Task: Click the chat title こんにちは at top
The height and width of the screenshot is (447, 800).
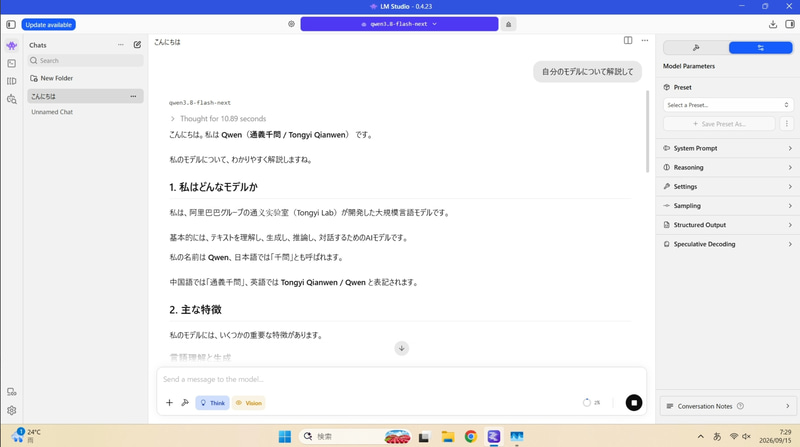Action: 167,42
